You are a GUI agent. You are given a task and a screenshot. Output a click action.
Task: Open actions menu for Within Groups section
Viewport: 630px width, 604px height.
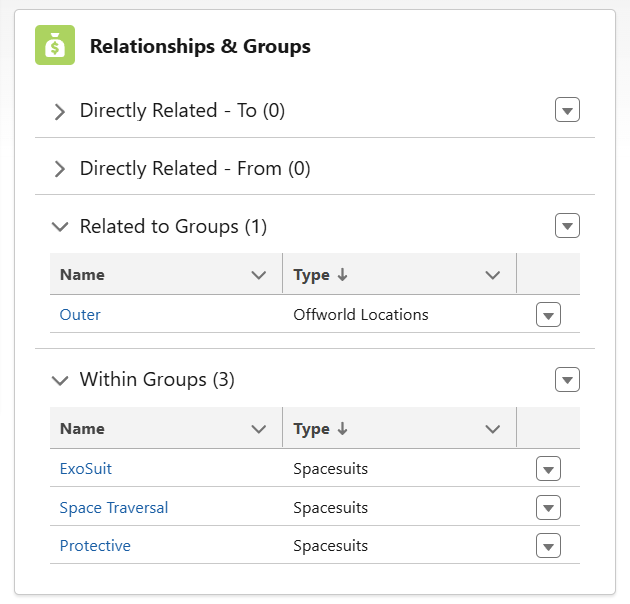tap(567, 379)
